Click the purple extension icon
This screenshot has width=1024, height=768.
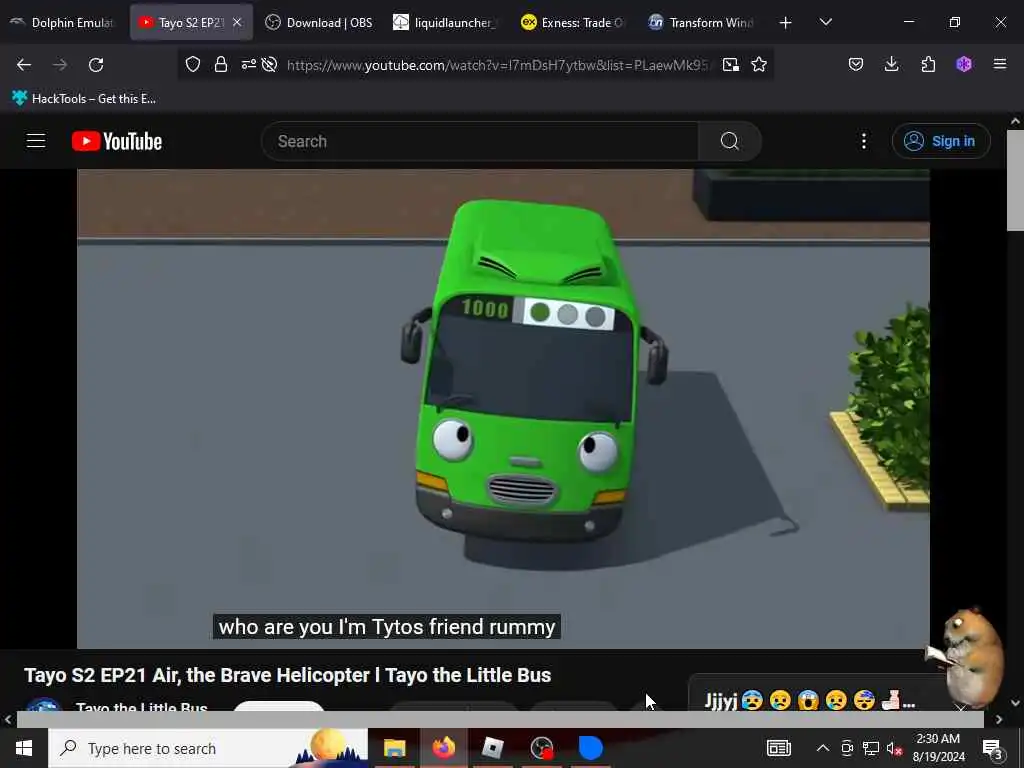(964, 64)
